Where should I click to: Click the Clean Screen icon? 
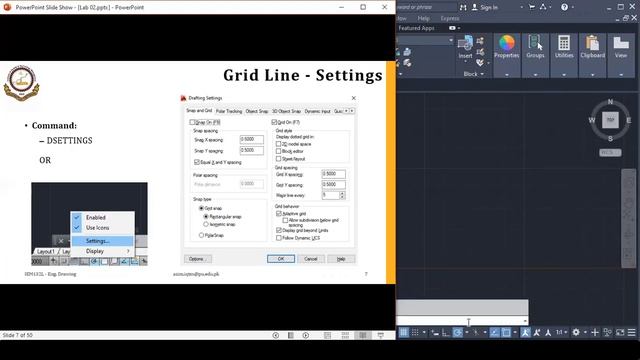click(x=620, y=332)
